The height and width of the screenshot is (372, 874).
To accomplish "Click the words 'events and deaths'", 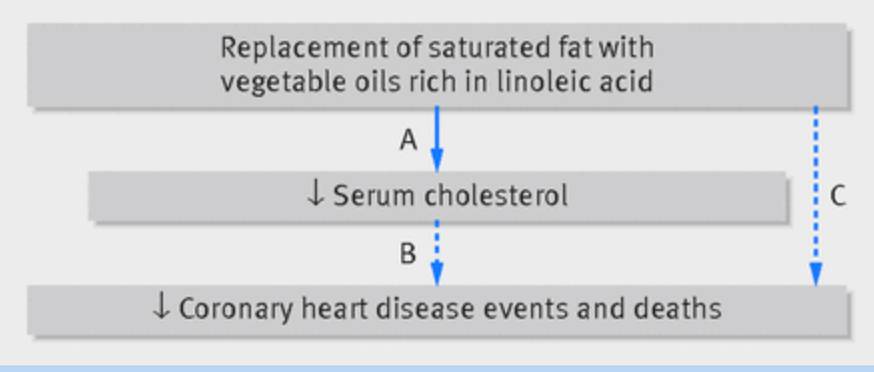I will tap(602, 308).
